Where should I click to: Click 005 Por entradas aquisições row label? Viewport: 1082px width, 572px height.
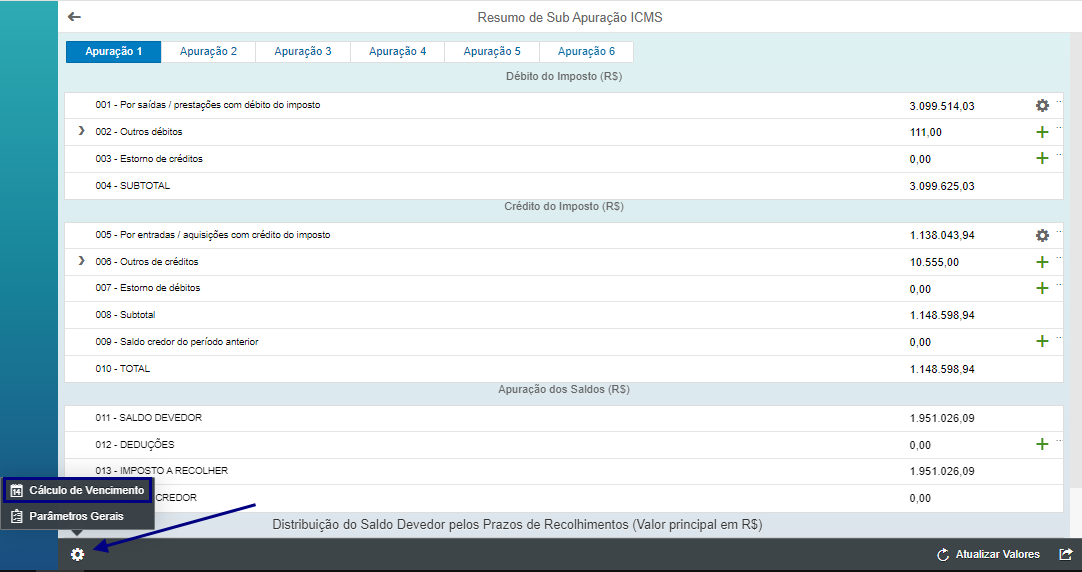coord(213,235)
